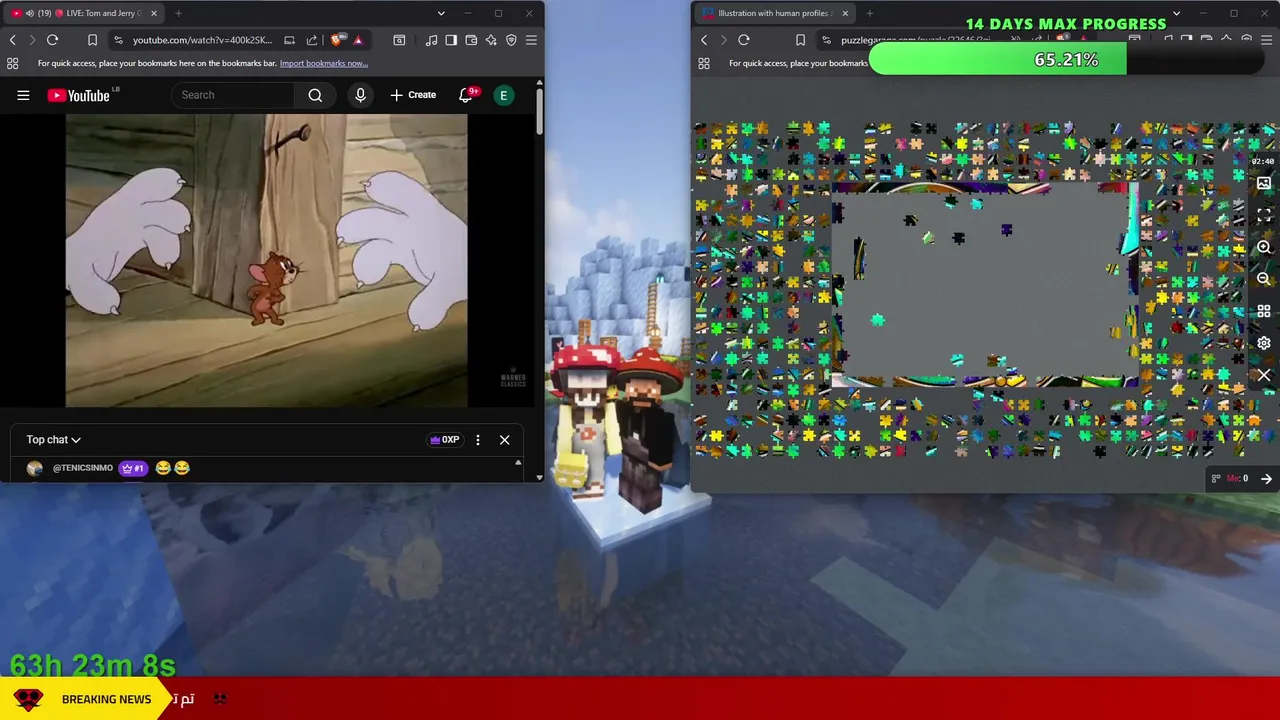Click the Me: 0 score label
Screen dimensions: 1280x720
[x=1237, y=479]
